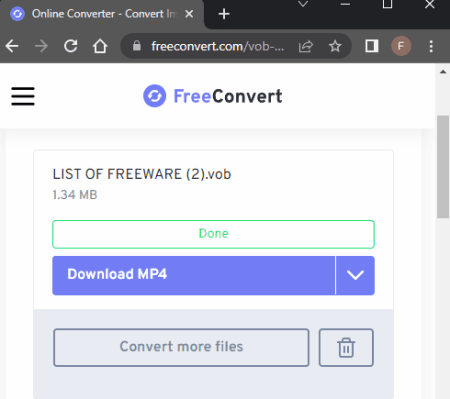Click the scrollbar up arrow
Screen dimensions: 450x399
coord(443,72)
